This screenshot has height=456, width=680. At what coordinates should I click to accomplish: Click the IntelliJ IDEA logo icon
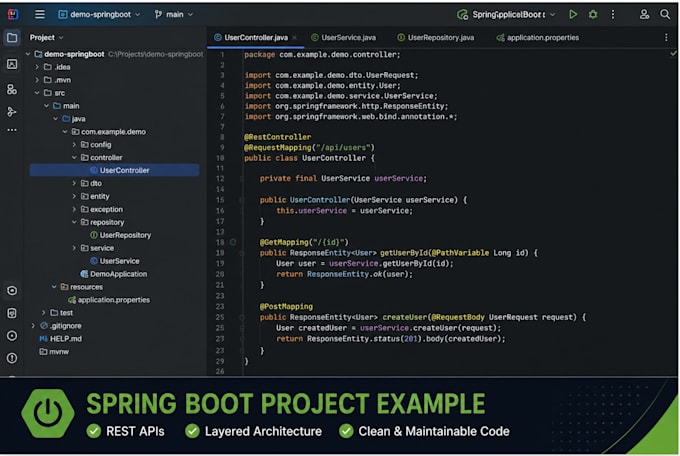13,14
